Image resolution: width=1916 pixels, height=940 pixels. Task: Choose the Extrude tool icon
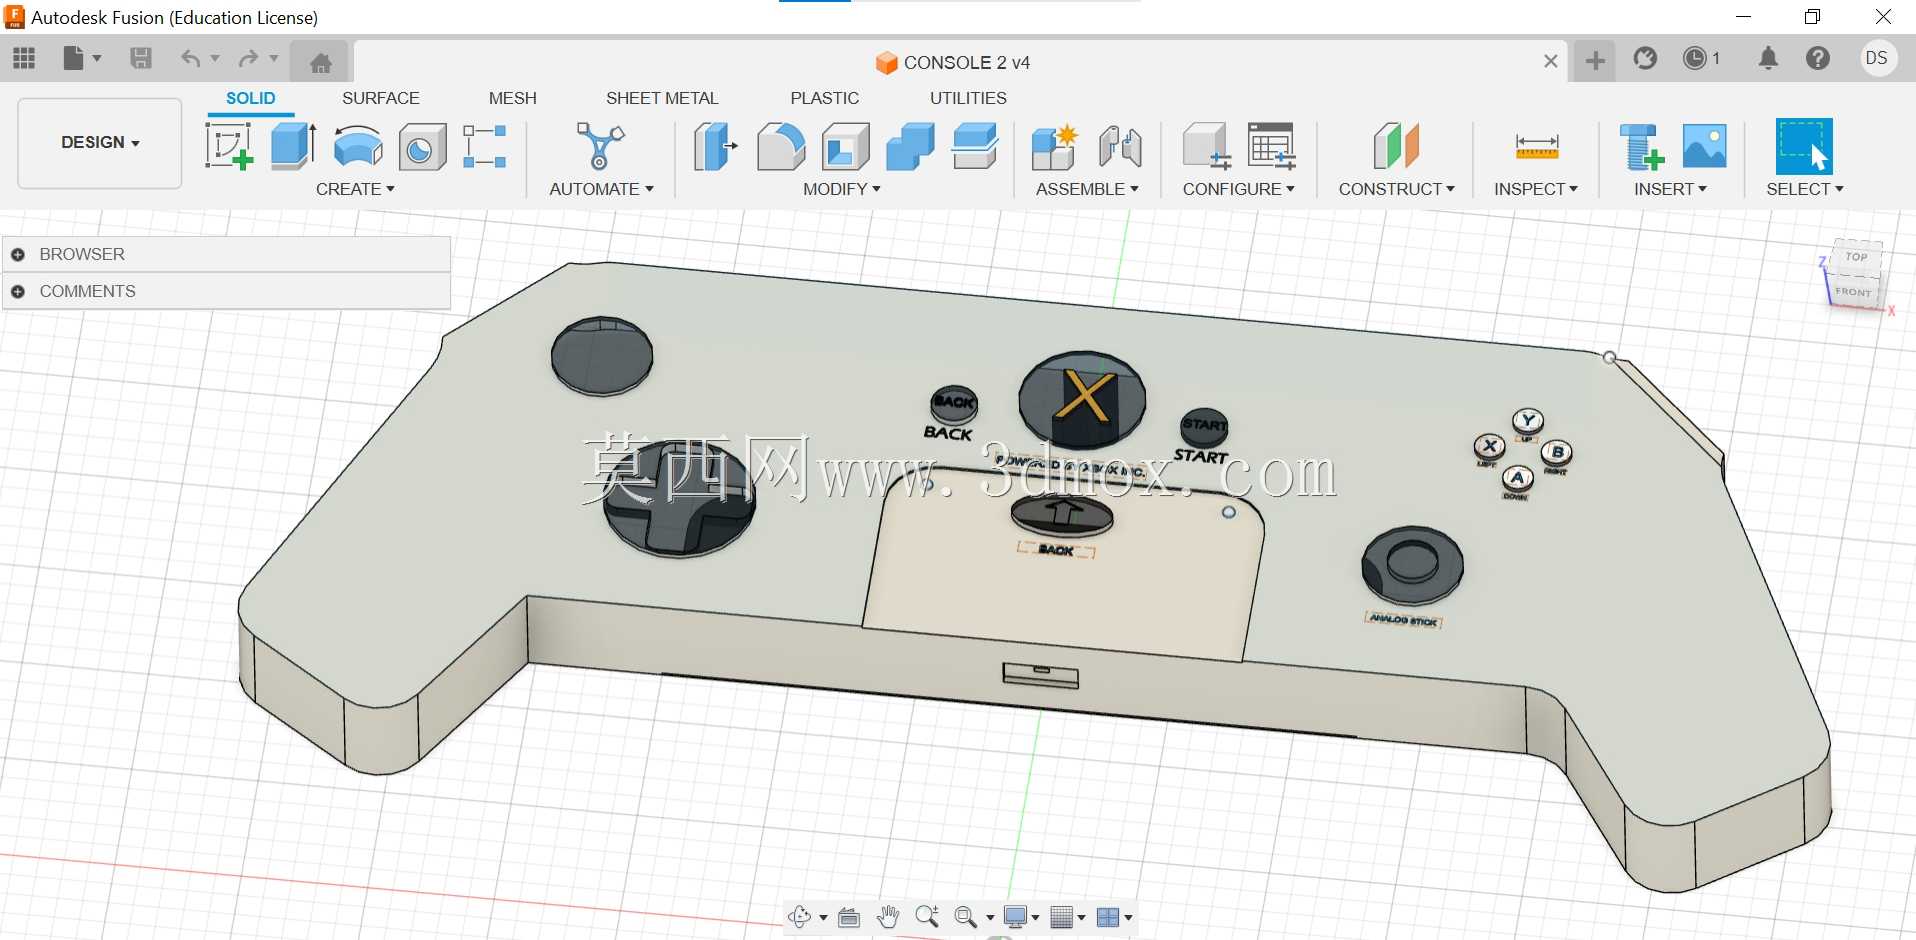point(294,146)
